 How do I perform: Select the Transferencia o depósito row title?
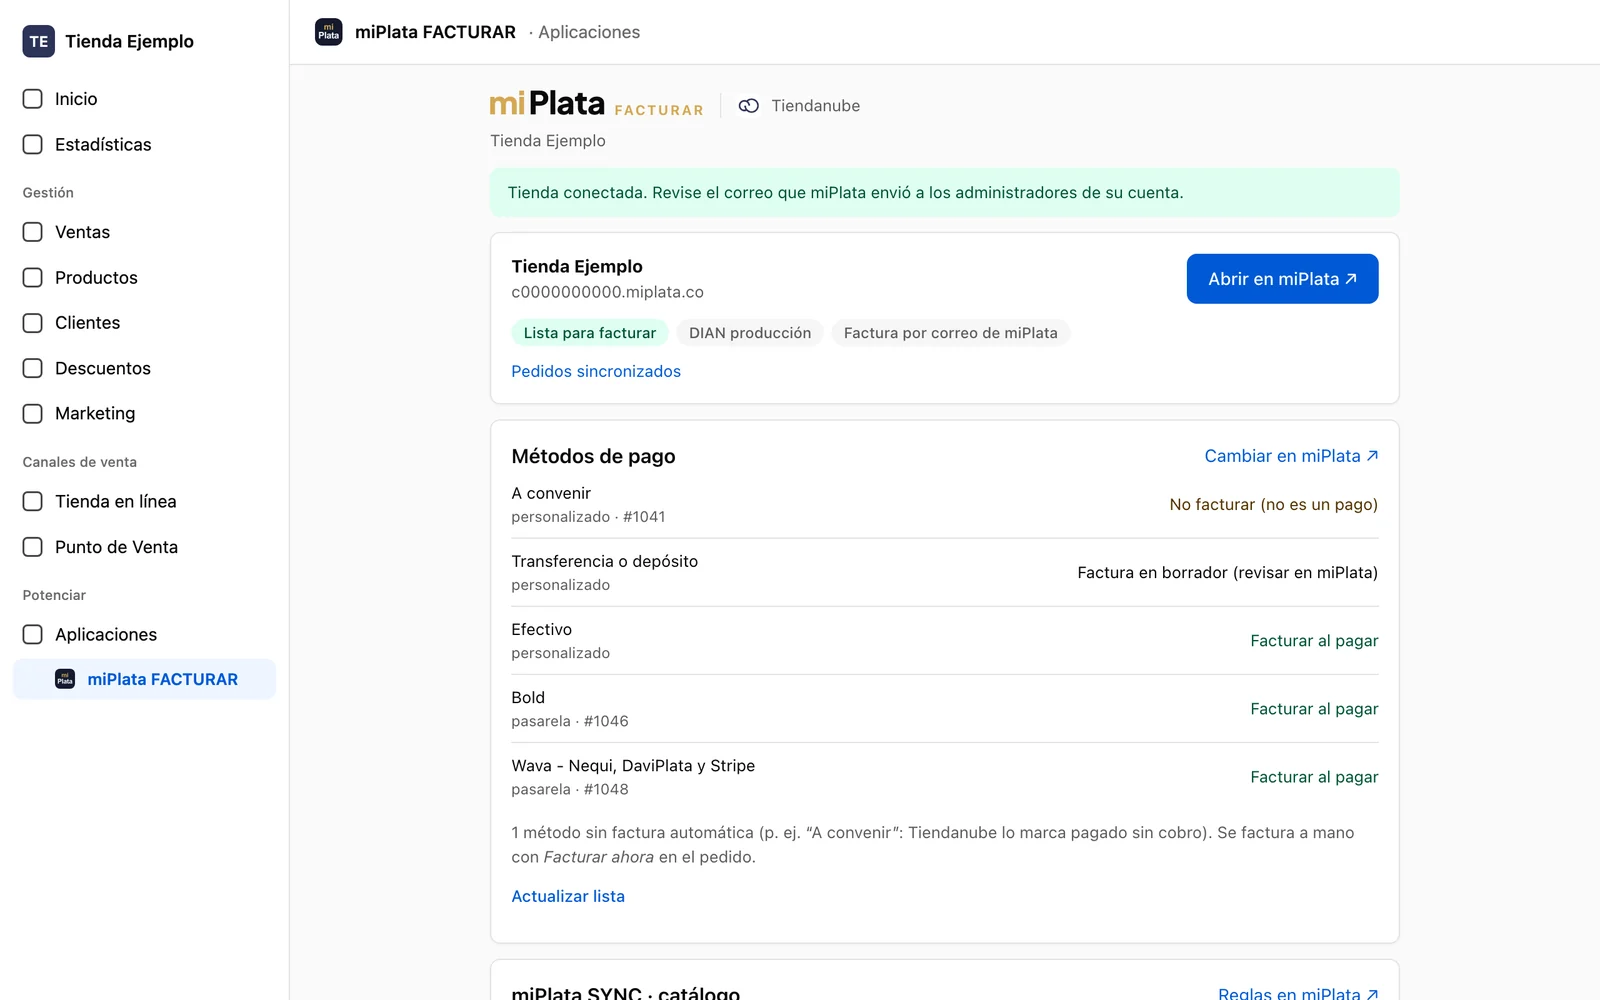point(605,561)
